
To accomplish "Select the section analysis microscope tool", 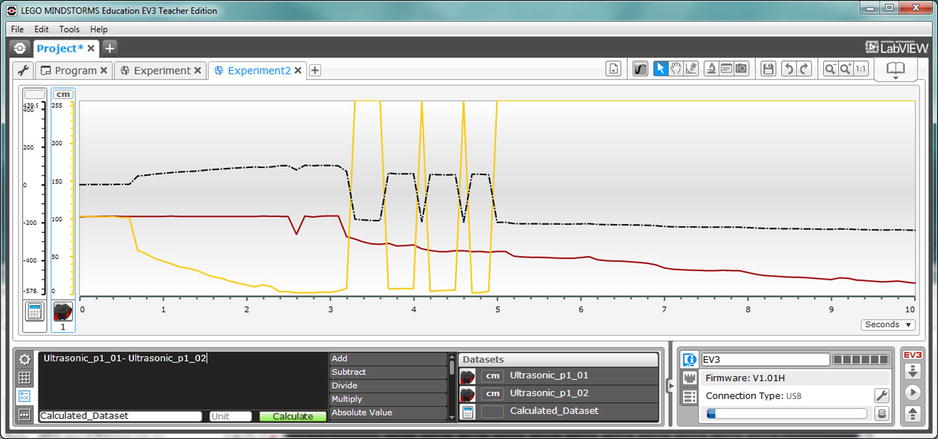I will (x=711, y=69).
